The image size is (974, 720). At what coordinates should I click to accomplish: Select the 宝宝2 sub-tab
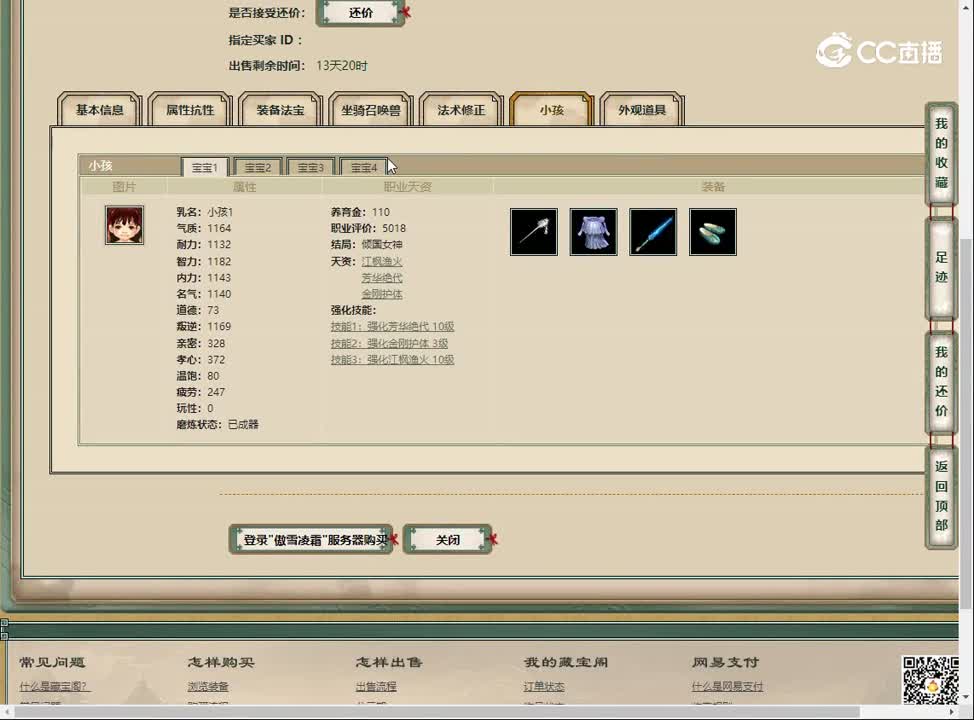[258, 167]
